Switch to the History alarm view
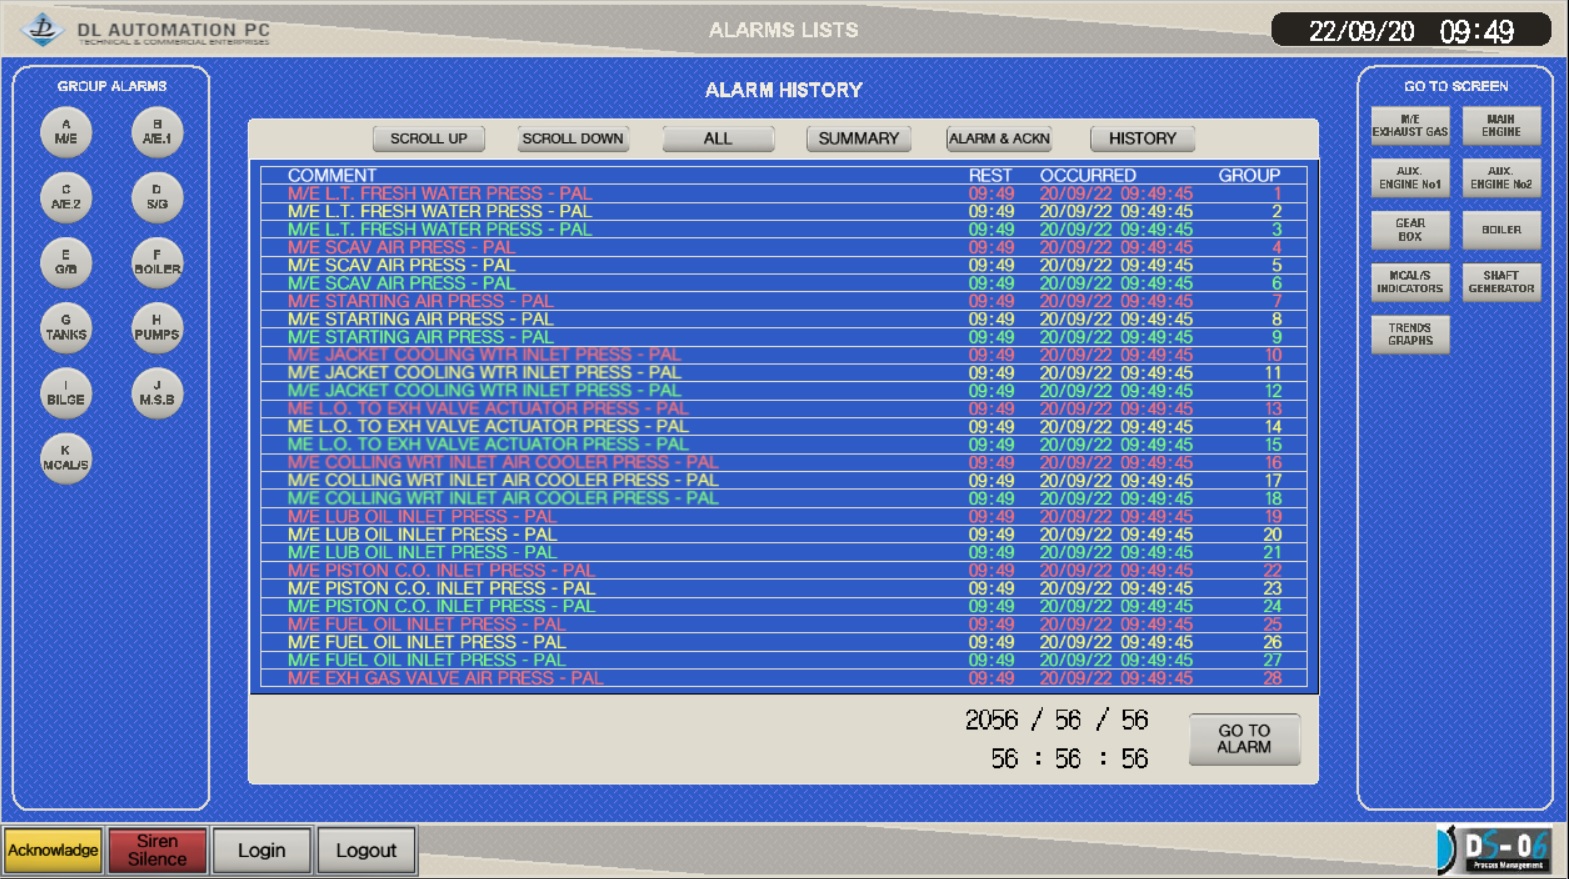1569x879 pixels. tap(1142, 139)
